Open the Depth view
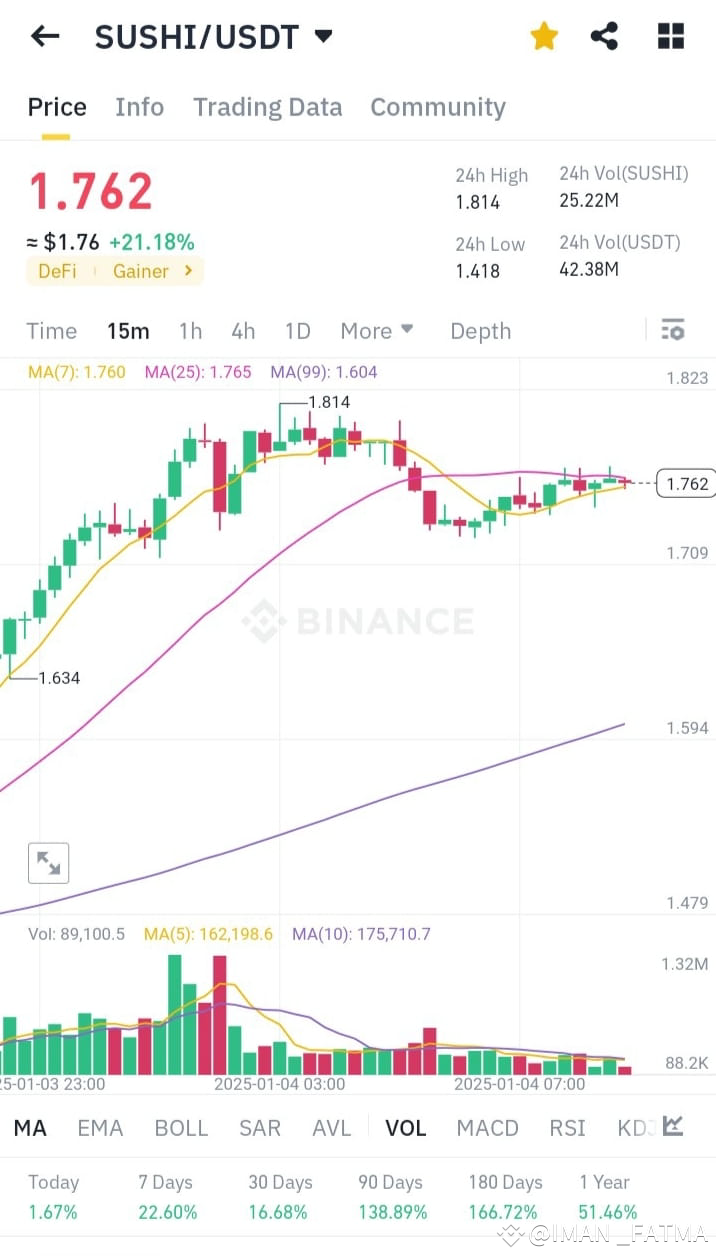716x1256 pixels. [480, 331]
